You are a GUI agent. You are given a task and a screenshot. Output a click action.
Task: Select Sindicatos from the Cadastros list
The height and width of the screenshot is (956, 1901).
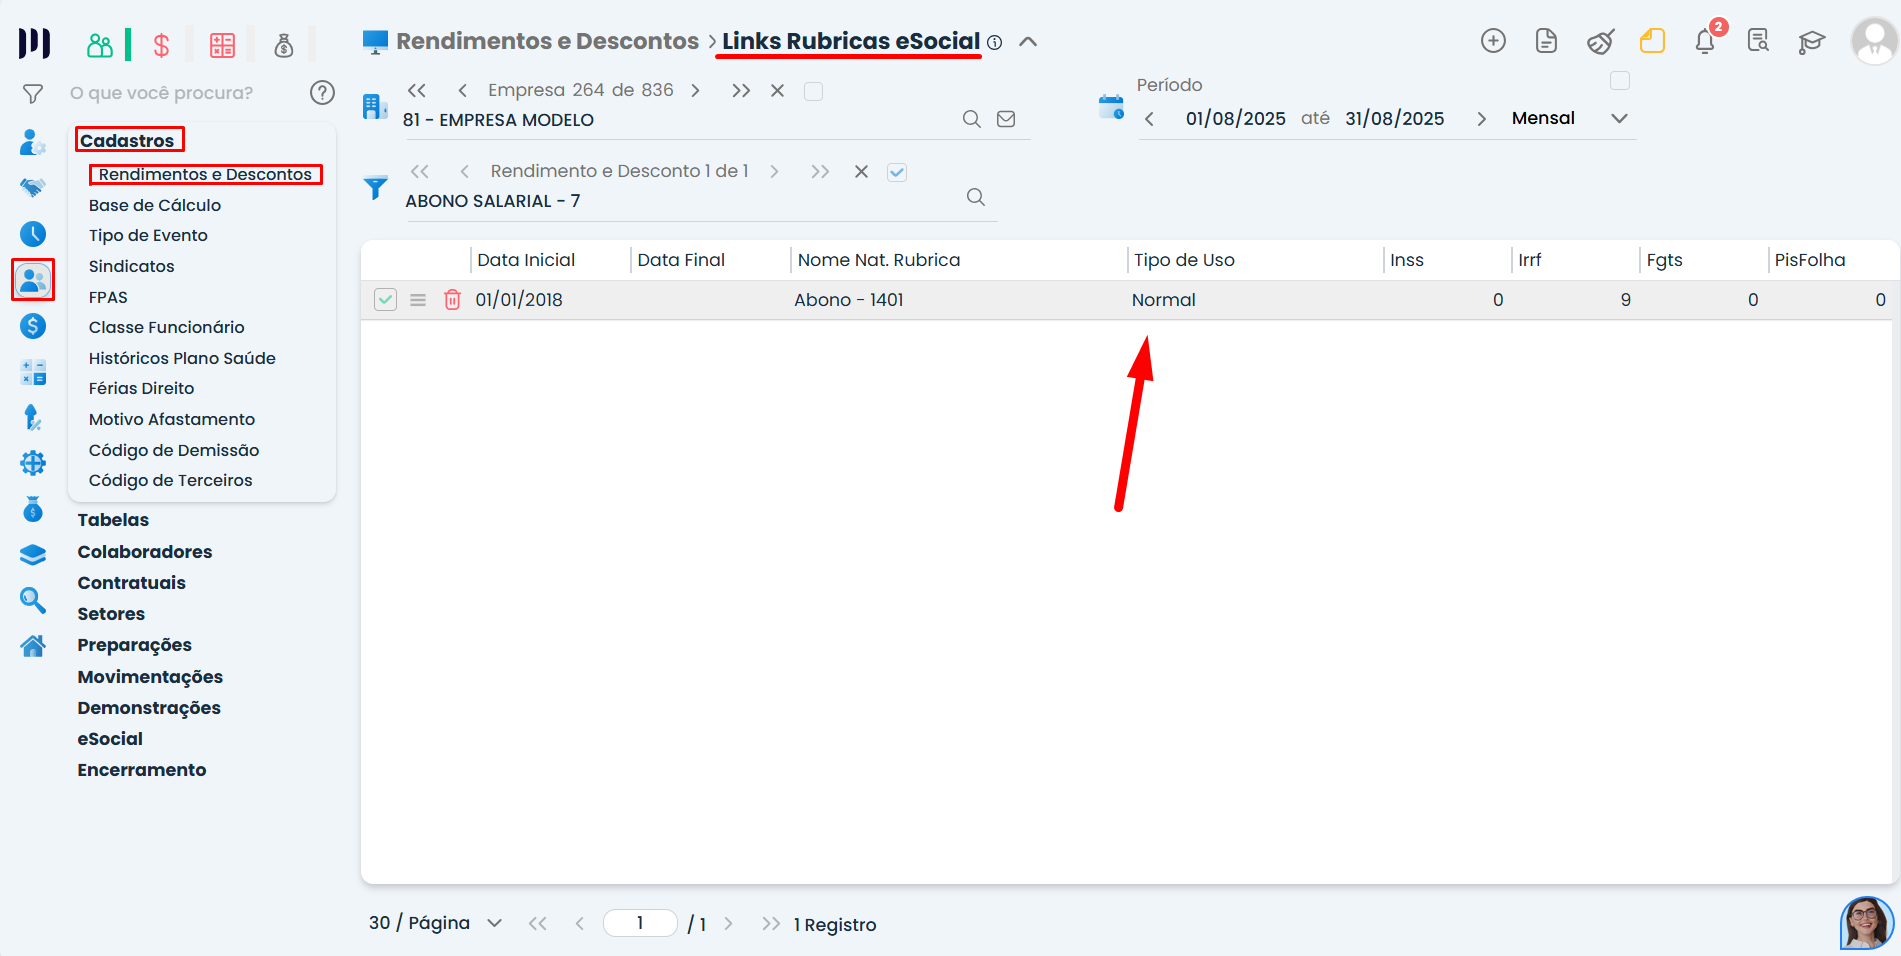pos(131,266)
